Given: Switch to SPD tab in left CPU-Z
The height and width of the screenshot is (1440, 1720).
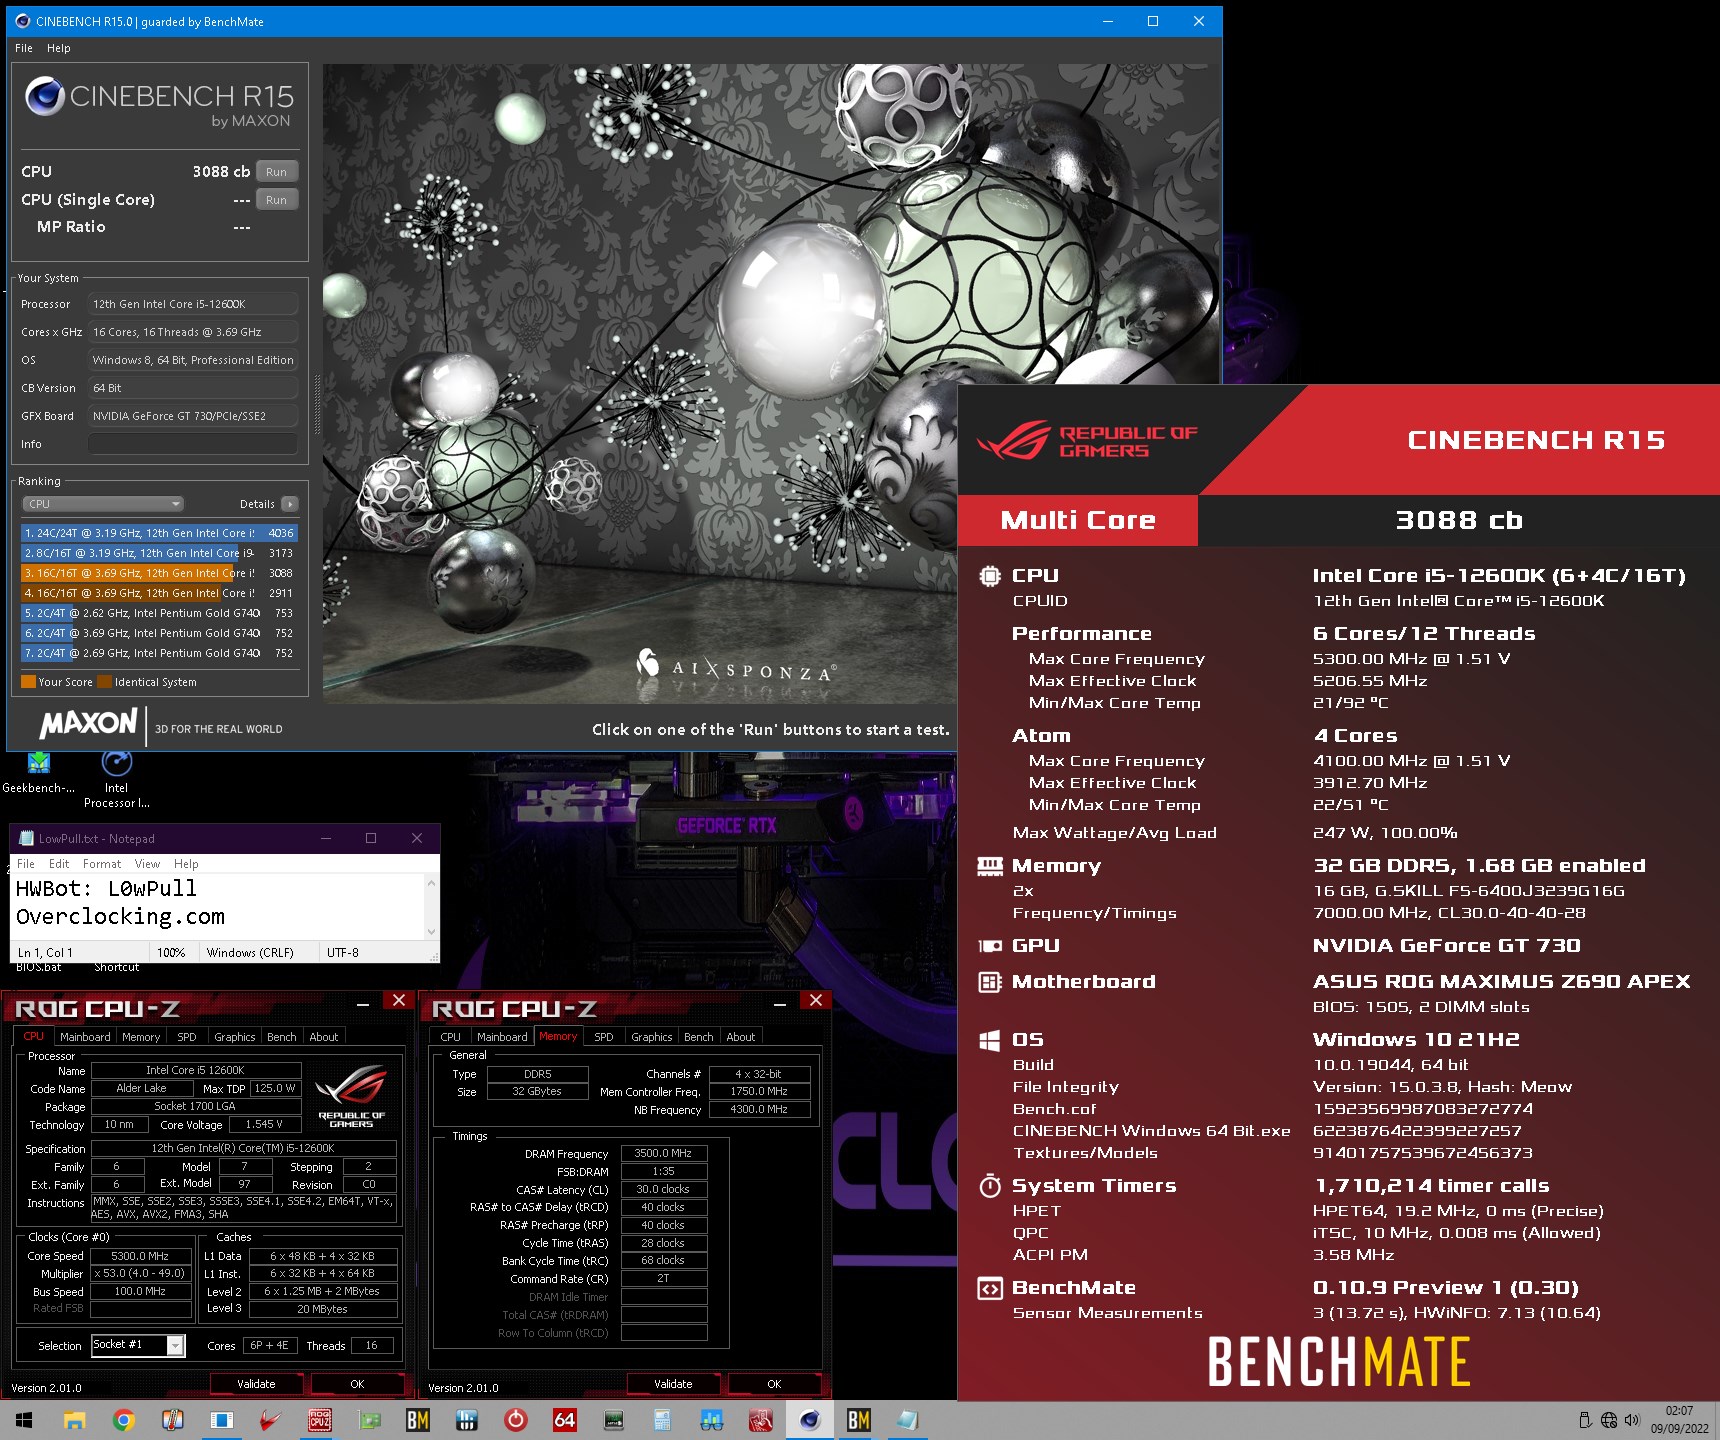Looking at the screenshot, I should point(187,1037).
